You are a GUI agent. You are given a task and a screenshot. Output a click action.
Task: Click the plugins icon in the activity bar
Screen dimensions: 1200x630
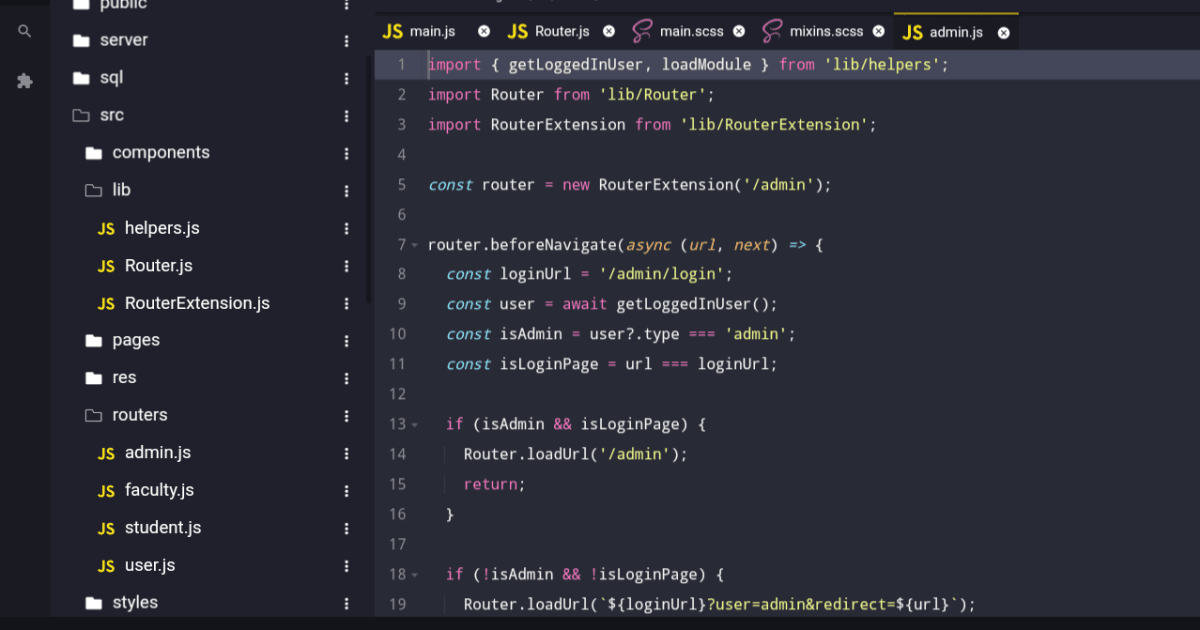coord(25,81)
